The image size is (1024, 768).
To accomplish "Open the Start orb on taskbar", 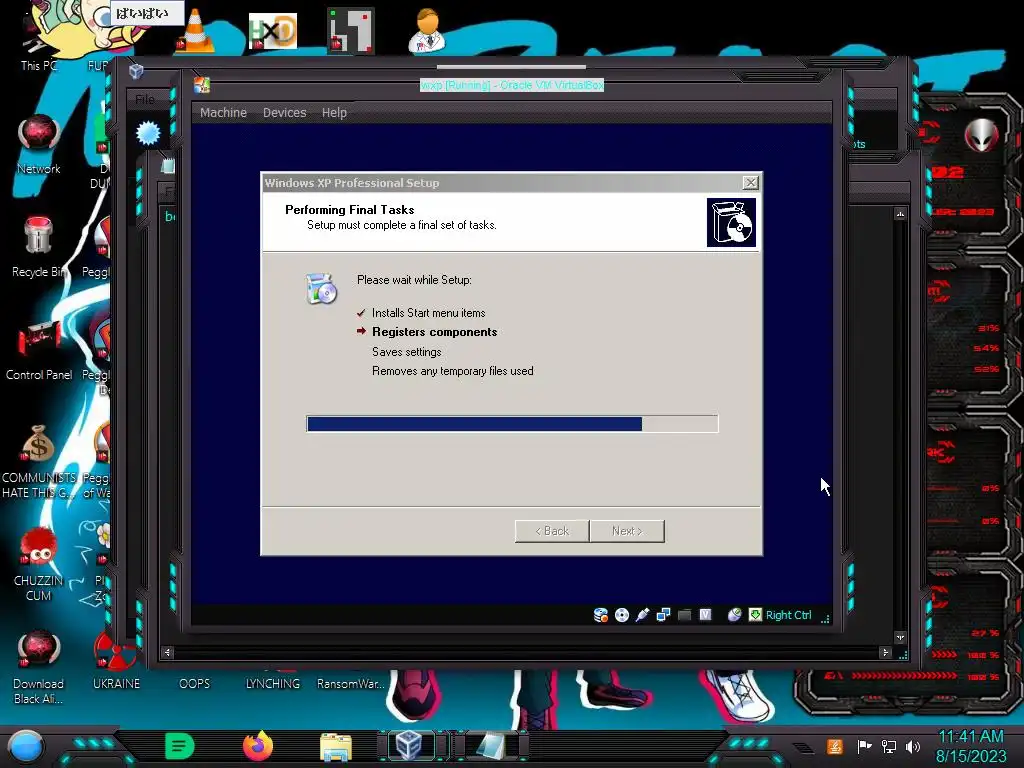I will coord(26,748).
